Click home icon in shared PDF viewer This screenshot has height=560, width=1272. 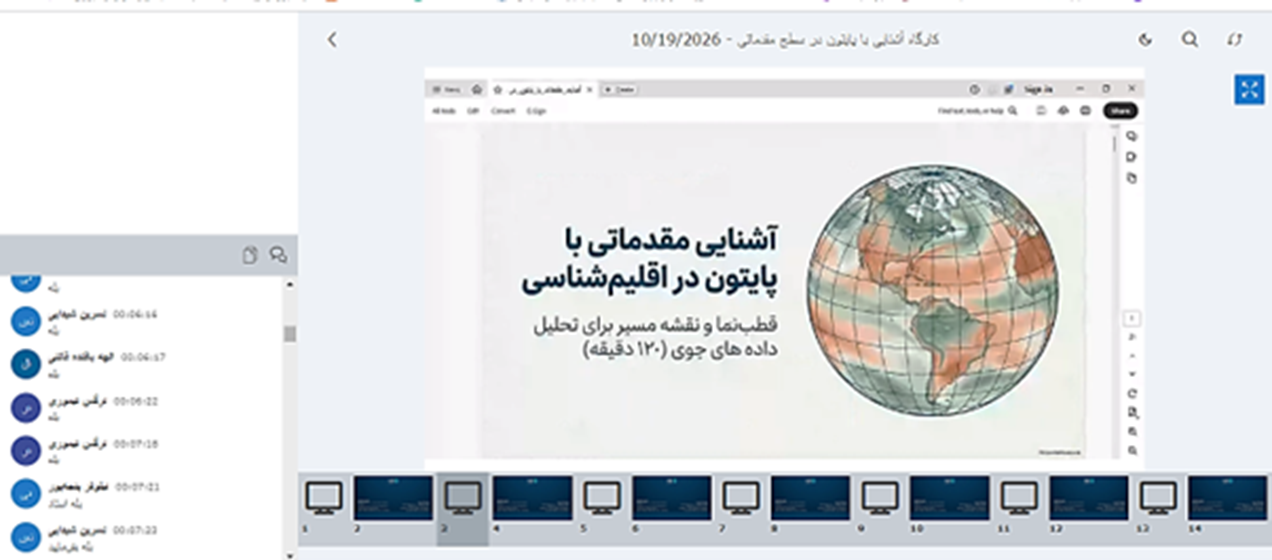coord(477,89)
